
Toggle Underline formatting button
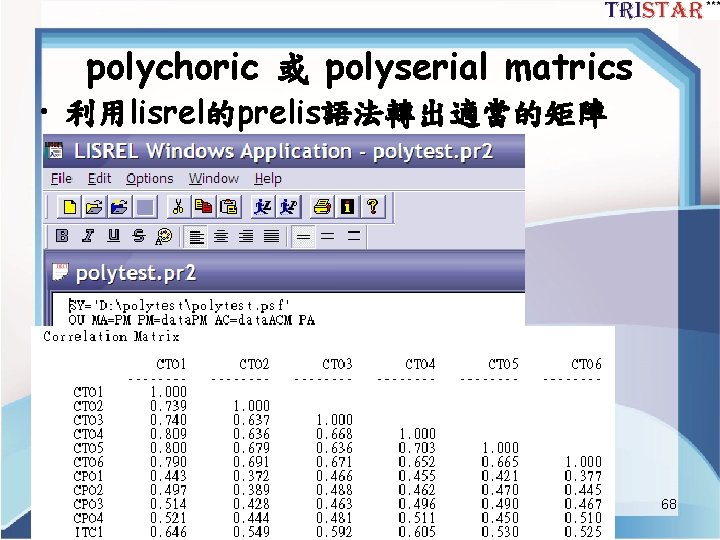pyautogui.click(x=113, y=236)
